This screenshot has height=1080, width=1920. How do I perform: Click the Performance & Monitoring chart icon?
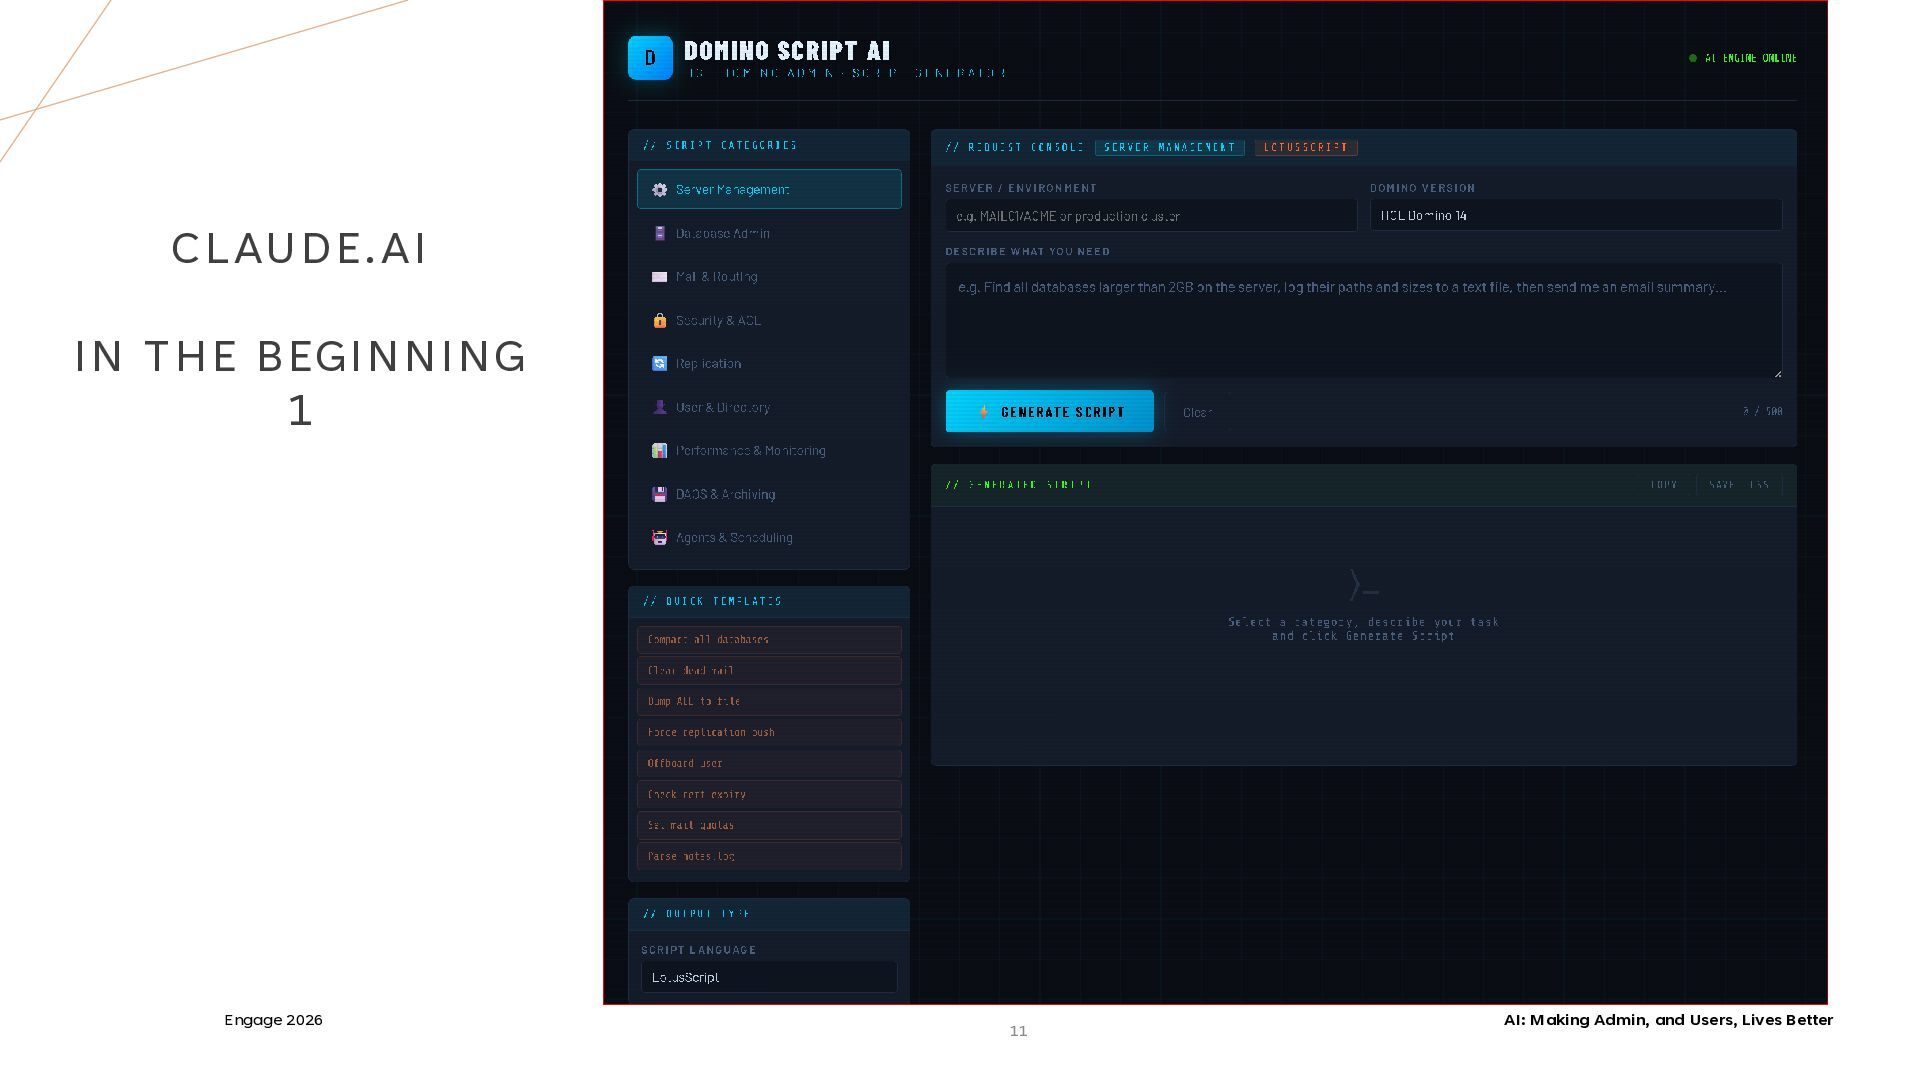pyautogui.click(x=659, y=451)
